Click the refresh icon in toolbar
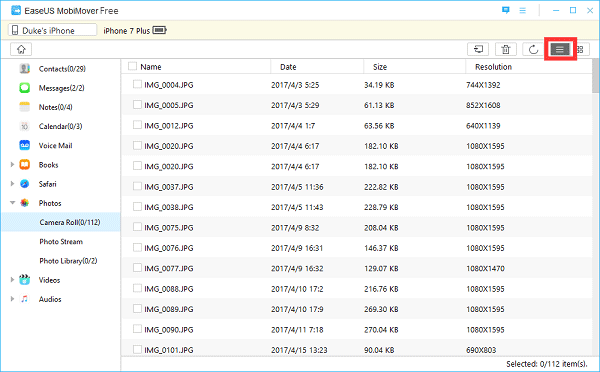 pos(533,49)
